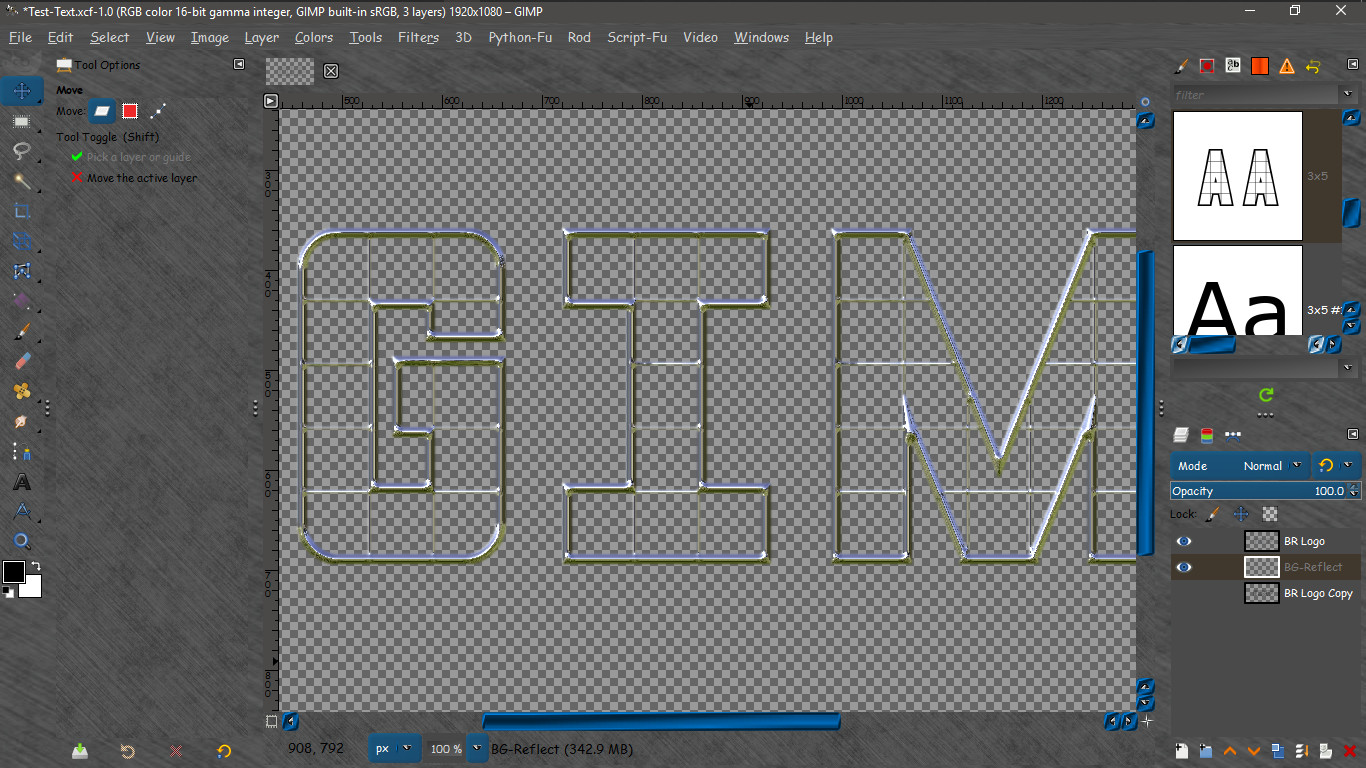Switch to the Layers tab icon
This screenshot has width=1366, height=768.
tap(1181, 435)
